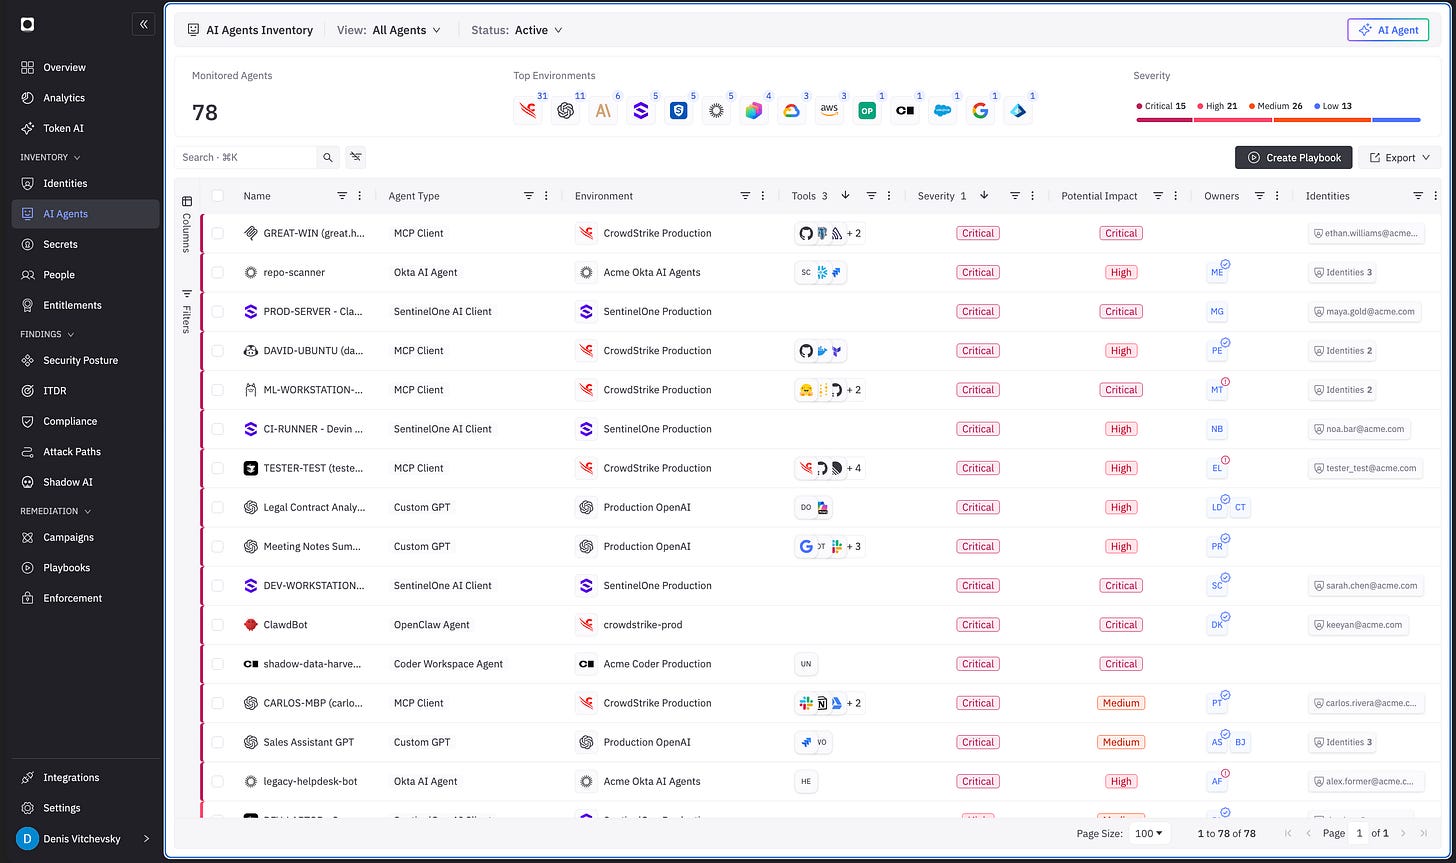Open the GREAT-WIN agent name
The image size is (1456, 863).
pyautogui.click(x=314, y=233)
